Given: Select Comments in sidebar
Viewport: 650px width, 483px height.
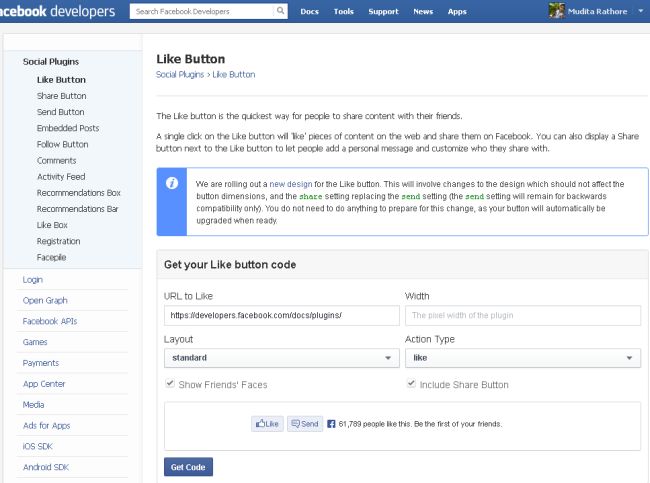Looking at the screenshot, I should pos(56,160).
